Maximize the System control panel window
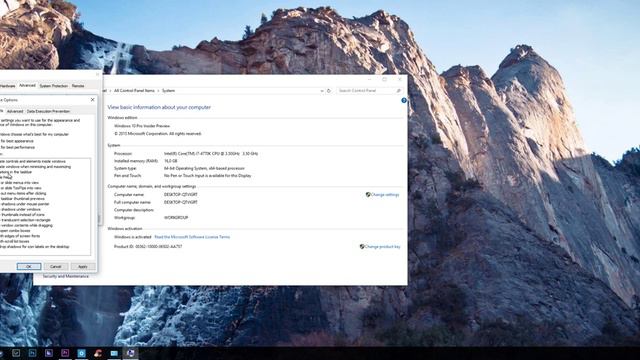This screenshot has height=360, width=640. point(384,79)
